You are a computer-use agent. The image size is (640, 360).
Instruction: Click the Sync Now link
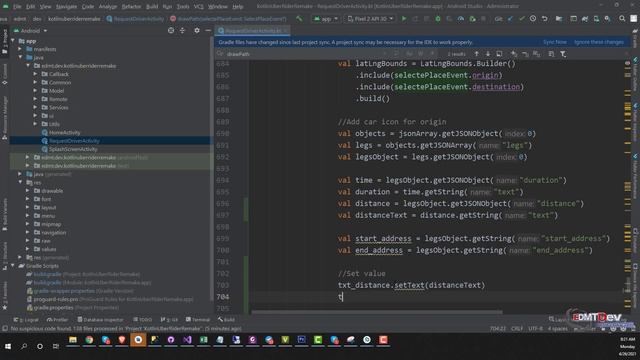(x=555, y=42)
